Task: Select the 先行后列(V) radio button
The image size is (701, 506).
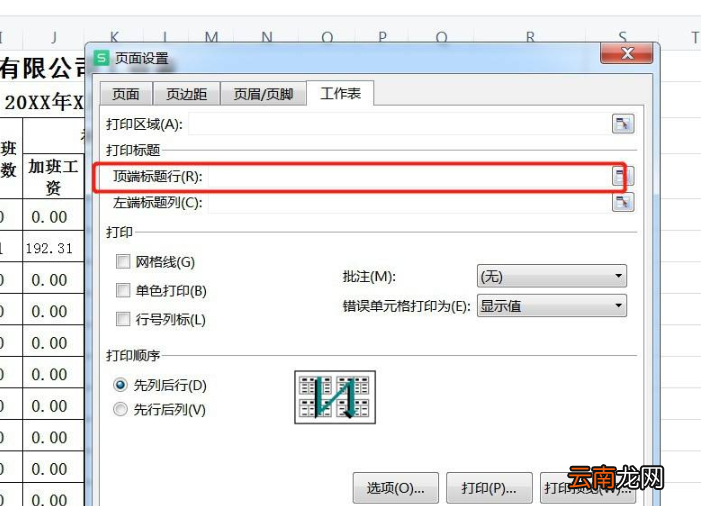Action: [x=120, y=409]
